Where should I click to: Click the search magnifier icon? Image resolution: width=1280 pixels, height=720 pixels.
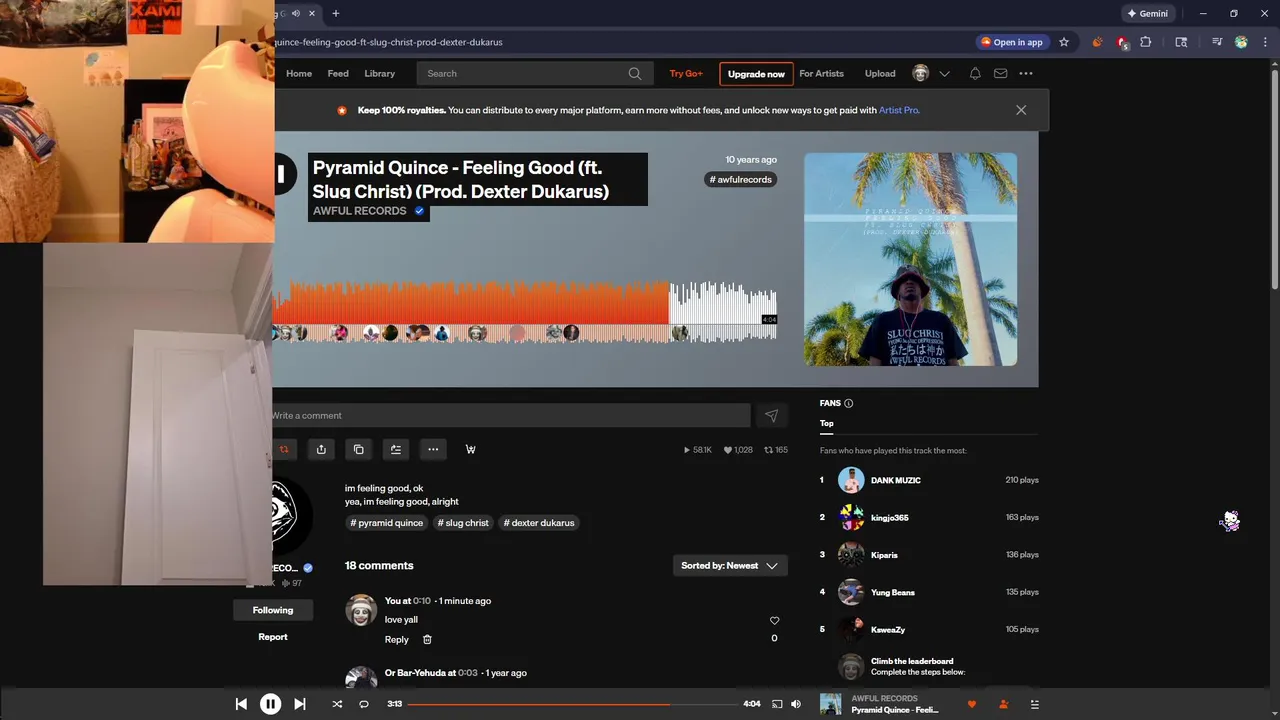click(x=635, y=73)
